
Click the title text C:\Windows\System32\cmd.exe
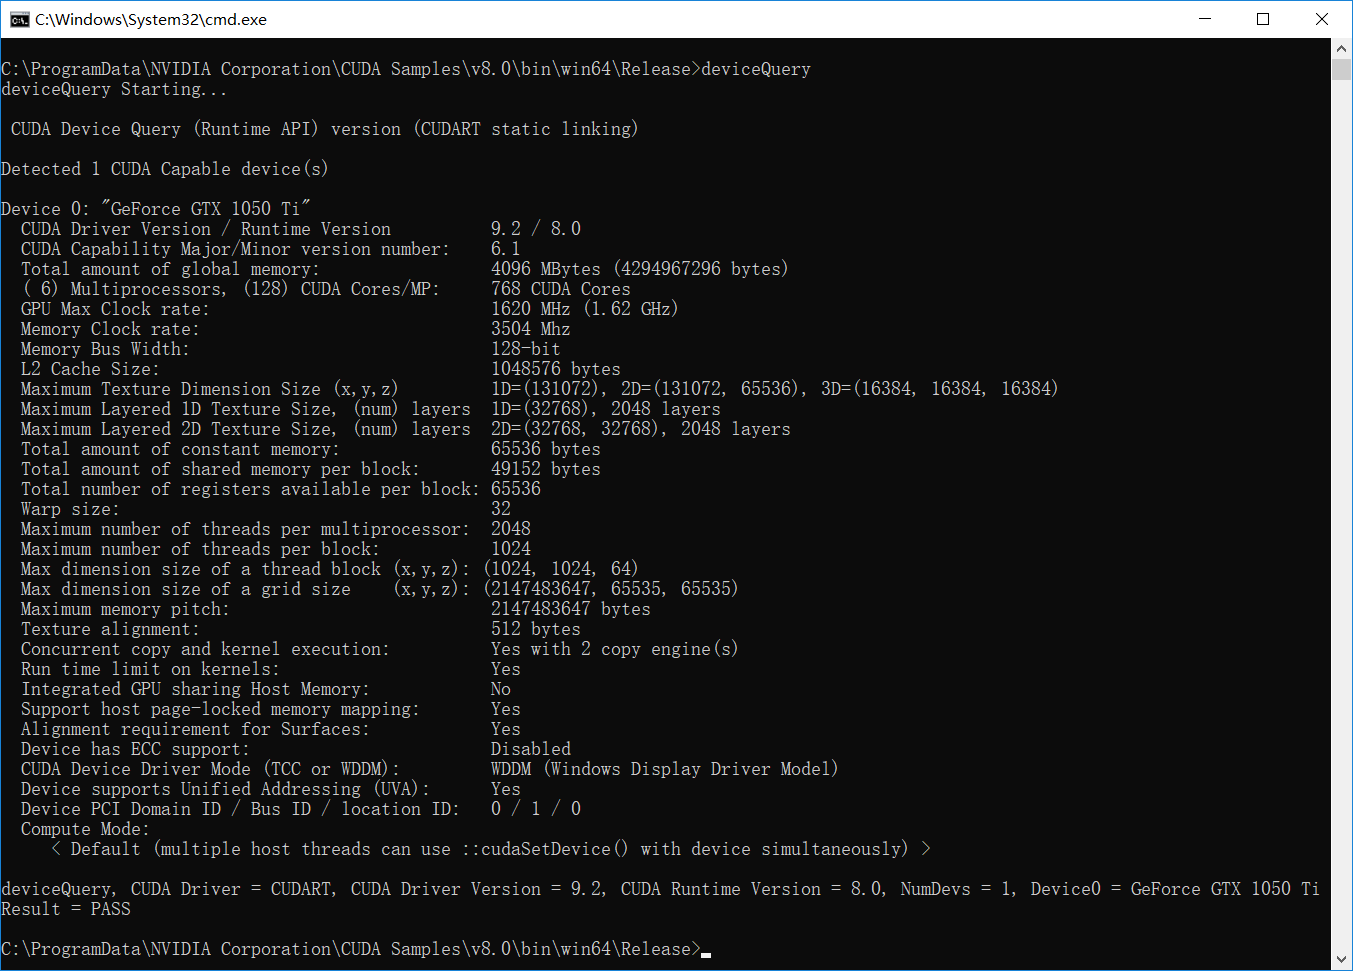(151, 19)
